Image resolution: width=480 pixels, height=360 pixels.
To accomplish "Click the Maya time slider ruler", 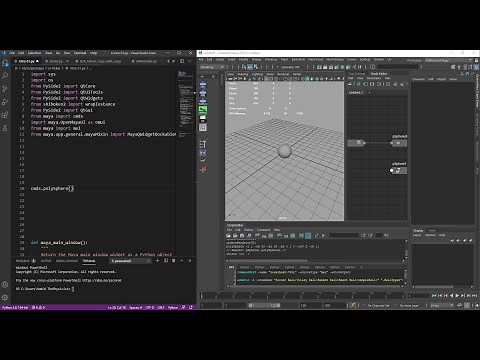I will [302, 296].
